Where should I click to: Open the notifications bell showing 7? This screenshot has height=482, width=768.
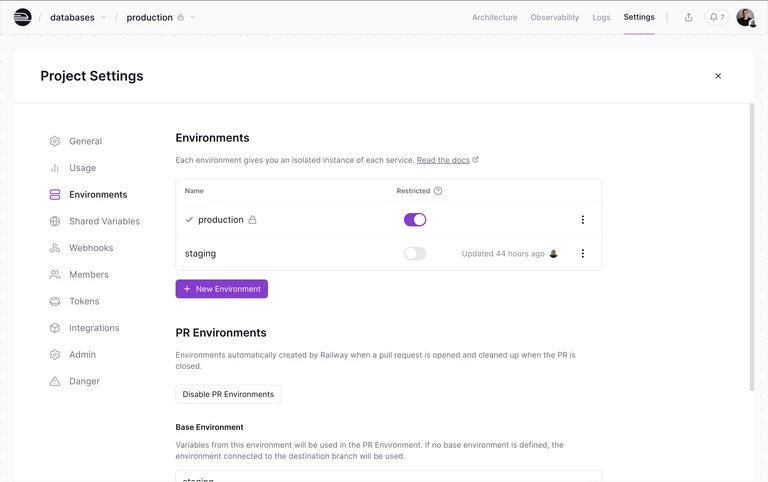[x=717, y=17]
